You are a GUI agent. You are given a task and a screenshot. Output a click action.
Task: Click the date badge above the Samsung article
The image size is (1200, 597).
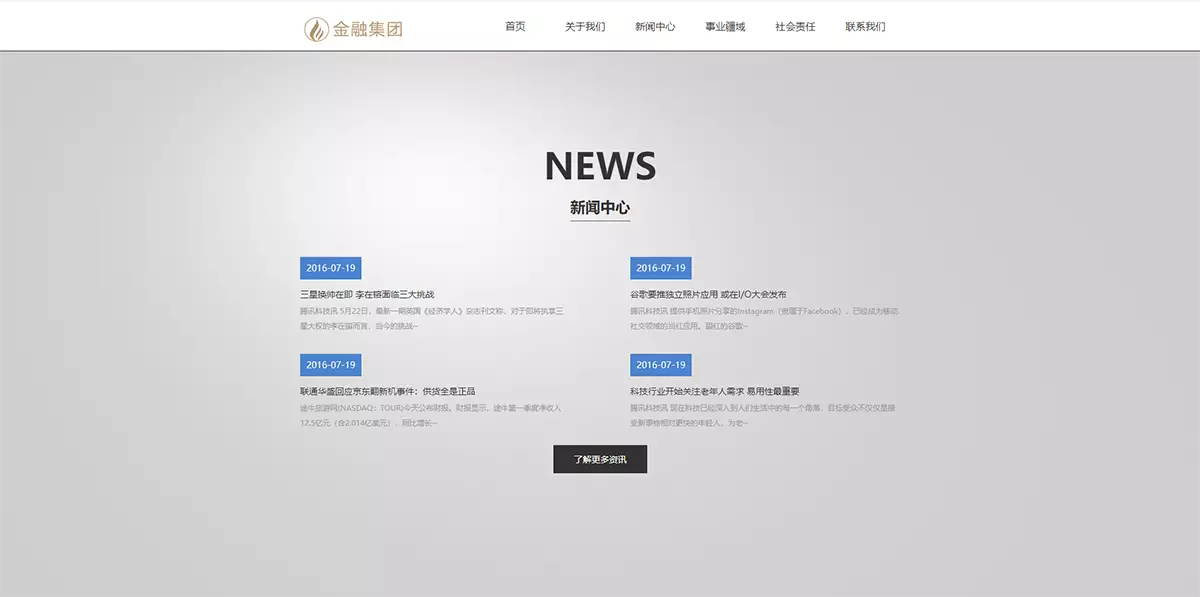(x=331, y=268)
